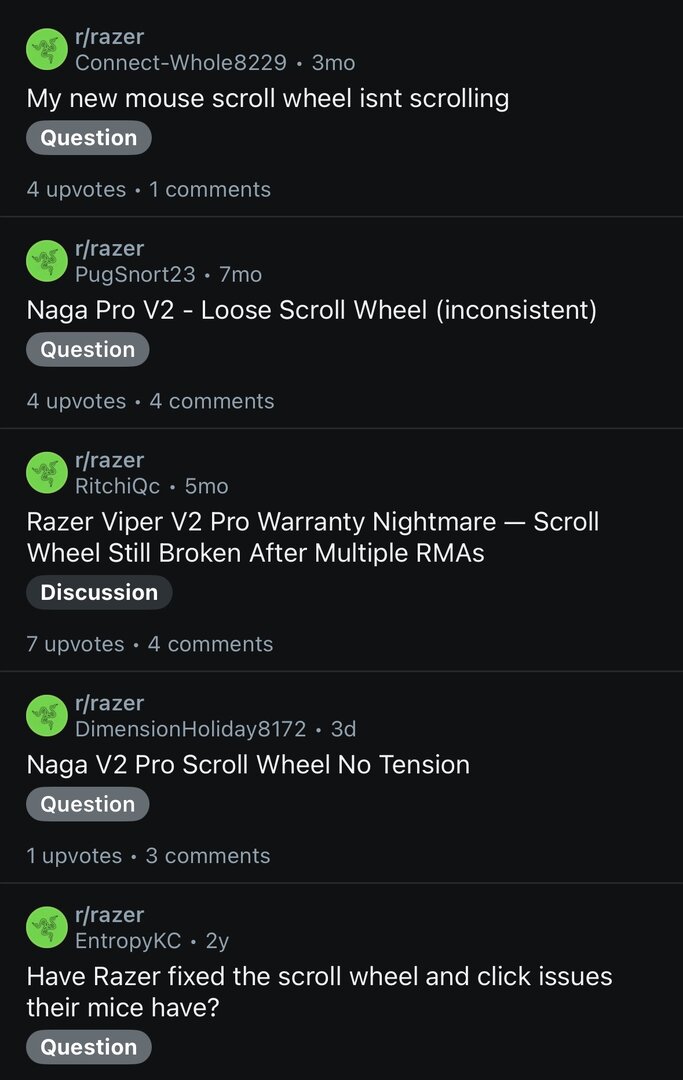The height and width of the screenshot is (1080, 683).
Task: Open the 1 upvotes 3 comments line
Action: pyautogui.click(x=148, y=856)
